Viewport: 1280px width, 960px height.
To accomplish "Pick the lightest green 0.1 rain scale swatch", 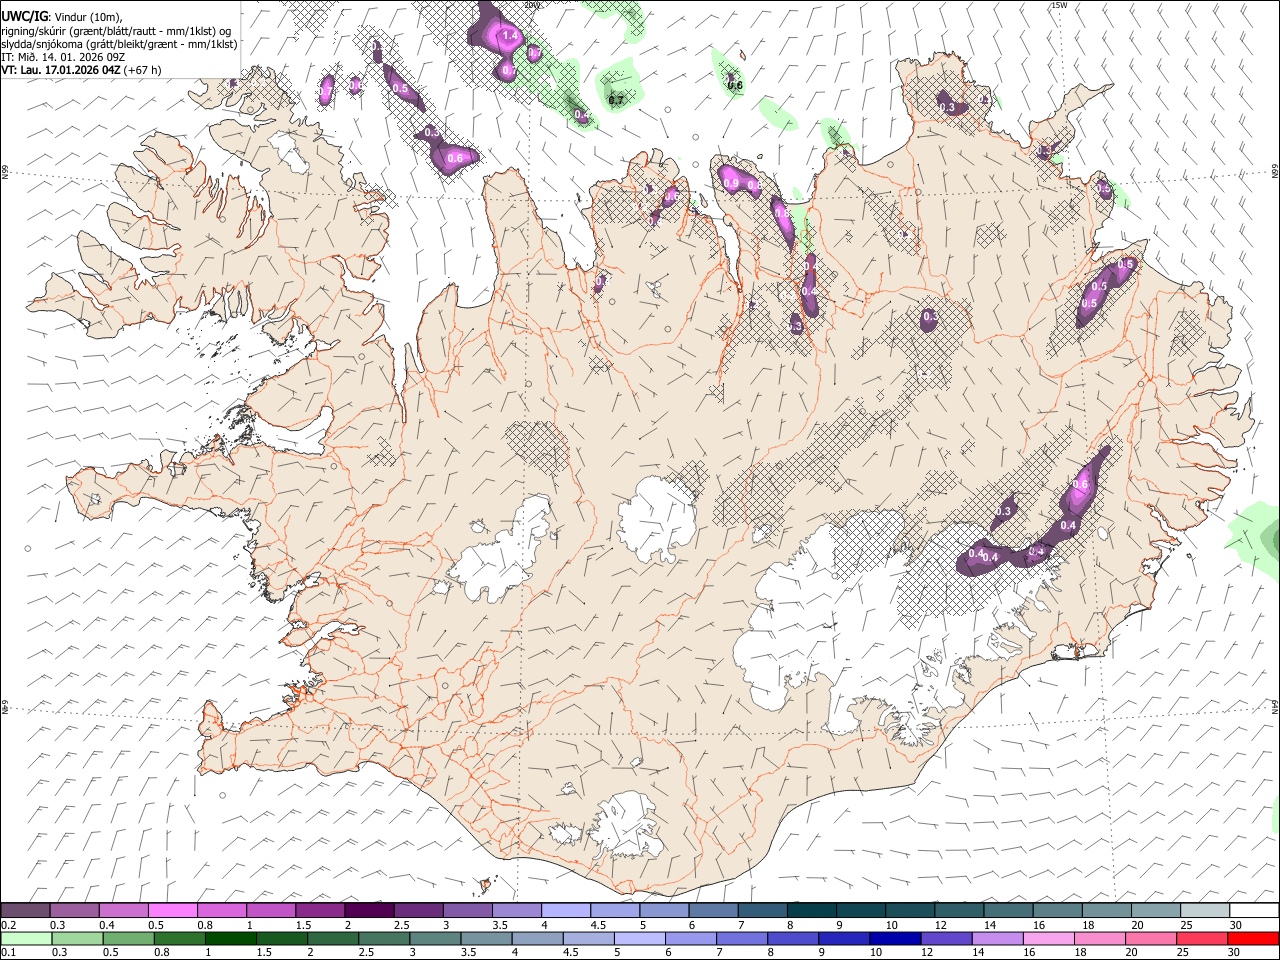I will (26, 939).
